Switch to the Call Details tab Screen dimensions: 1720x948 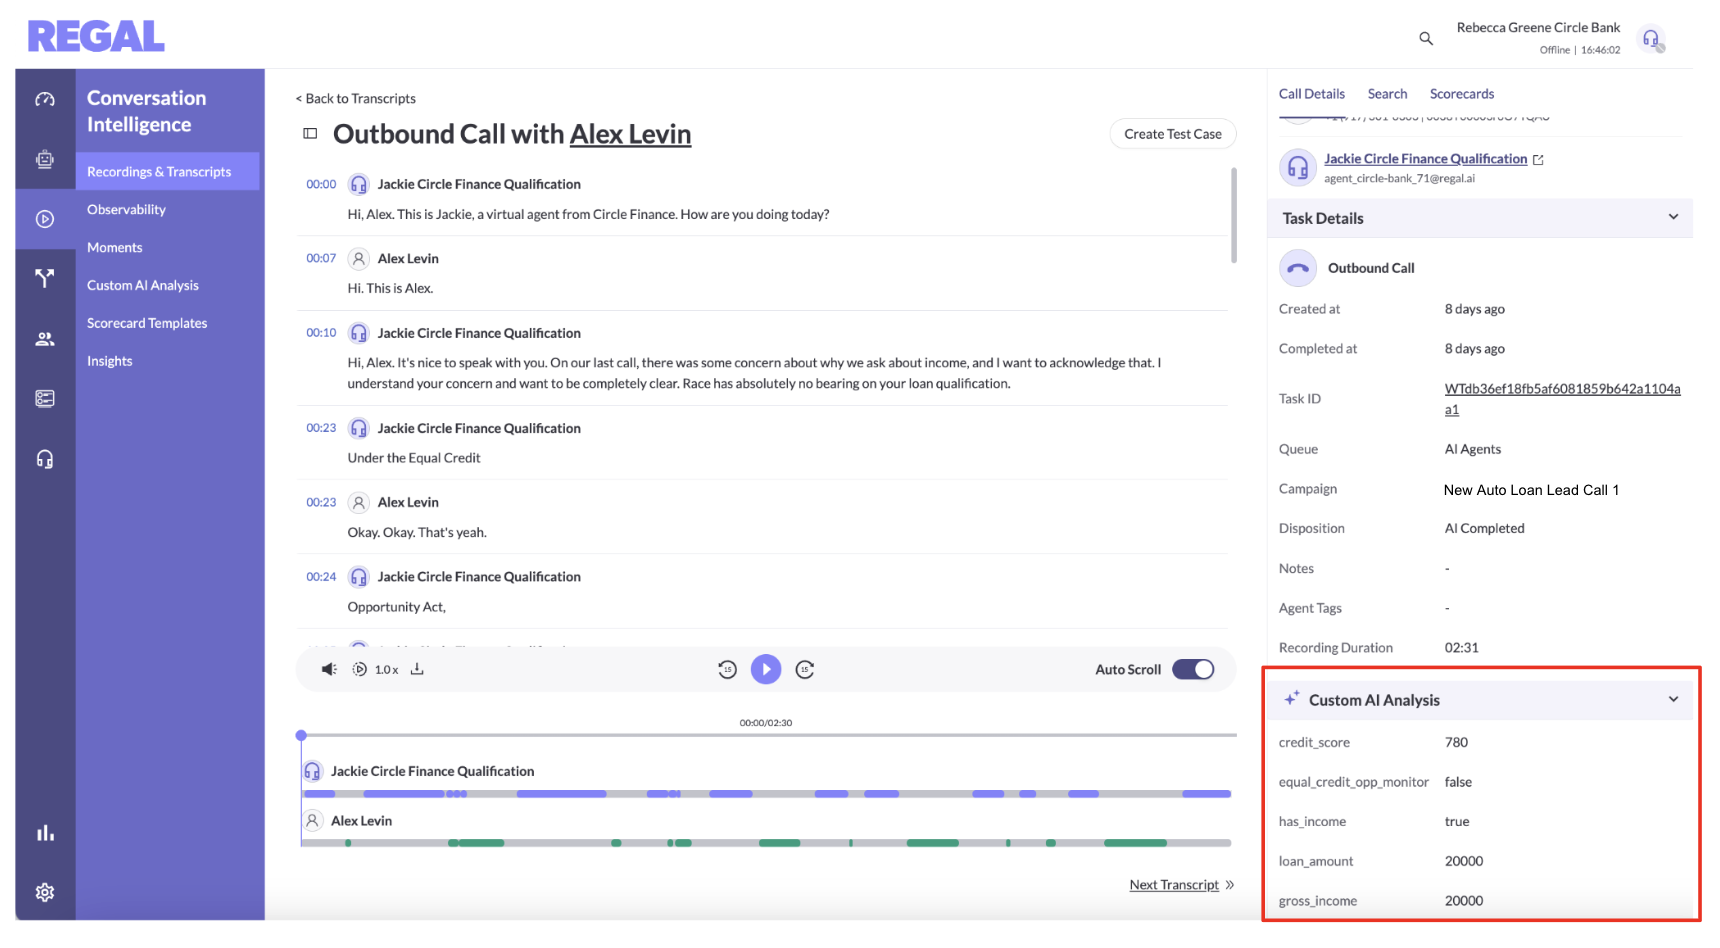[x=1311, y=94]
